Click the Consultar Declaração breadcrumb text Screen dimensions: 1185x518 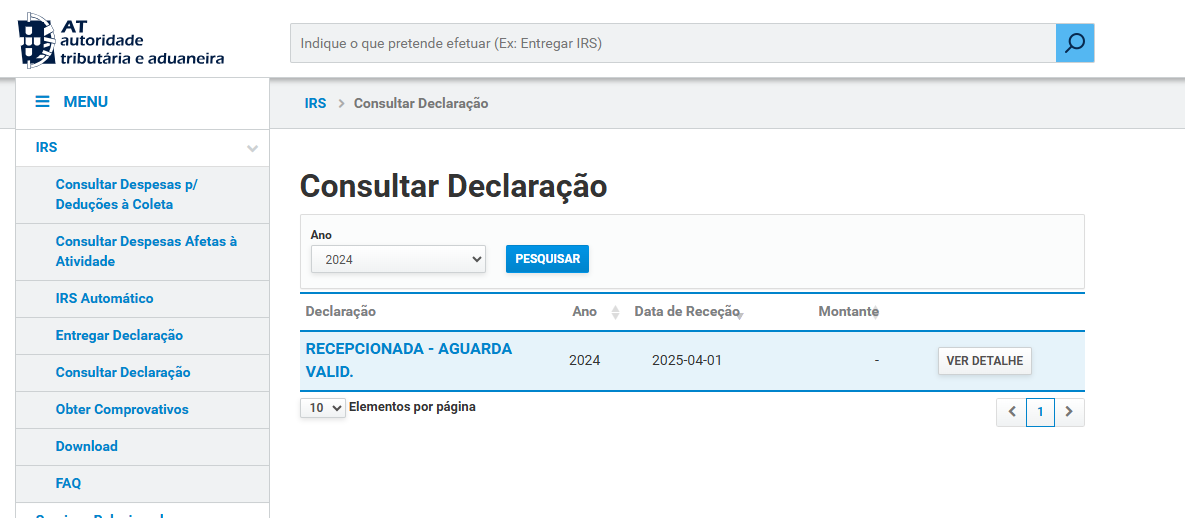tap(421, 104)
